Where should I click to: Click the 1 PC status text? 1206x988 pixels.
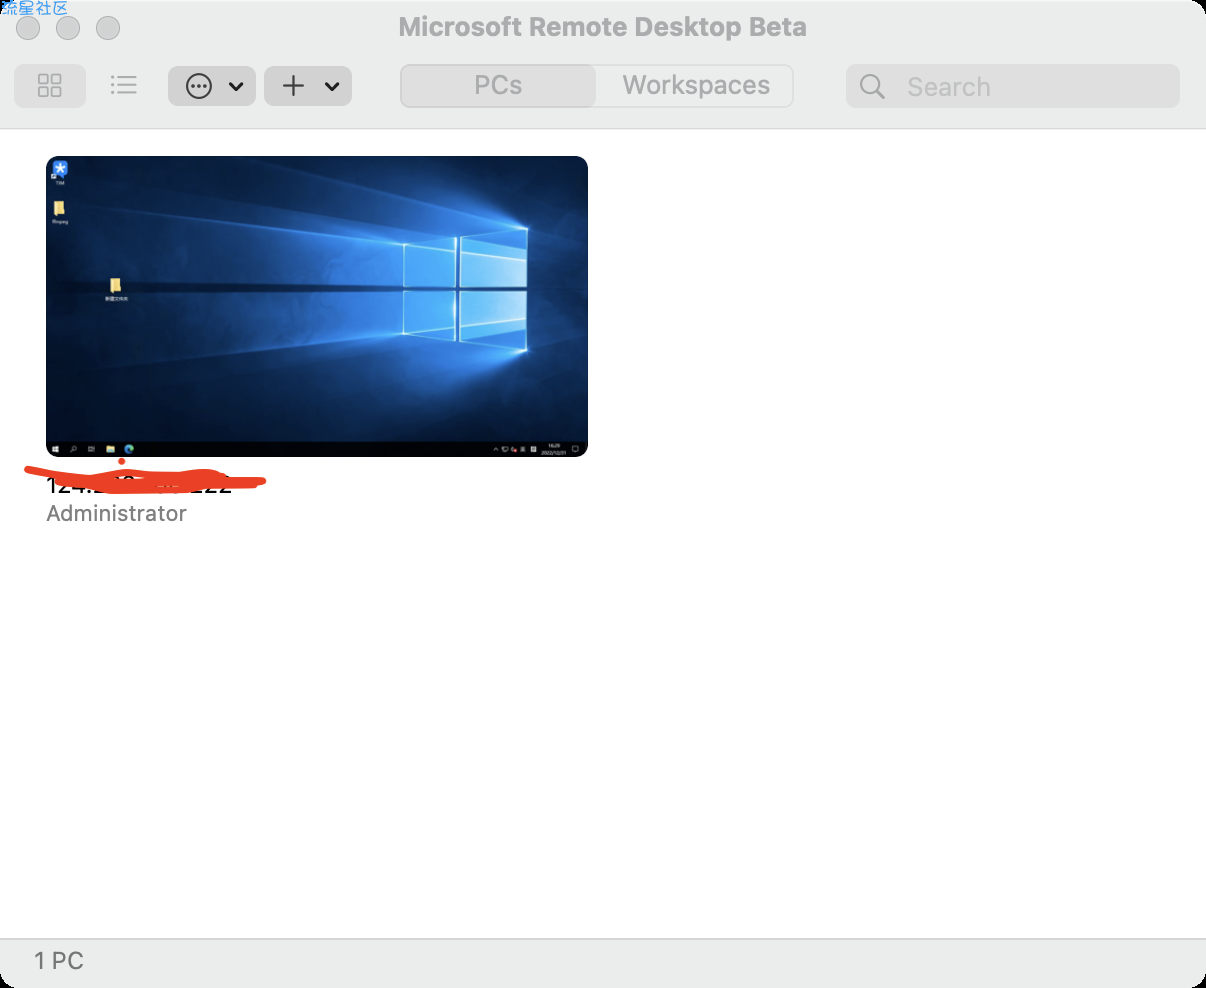coord(59,961)
